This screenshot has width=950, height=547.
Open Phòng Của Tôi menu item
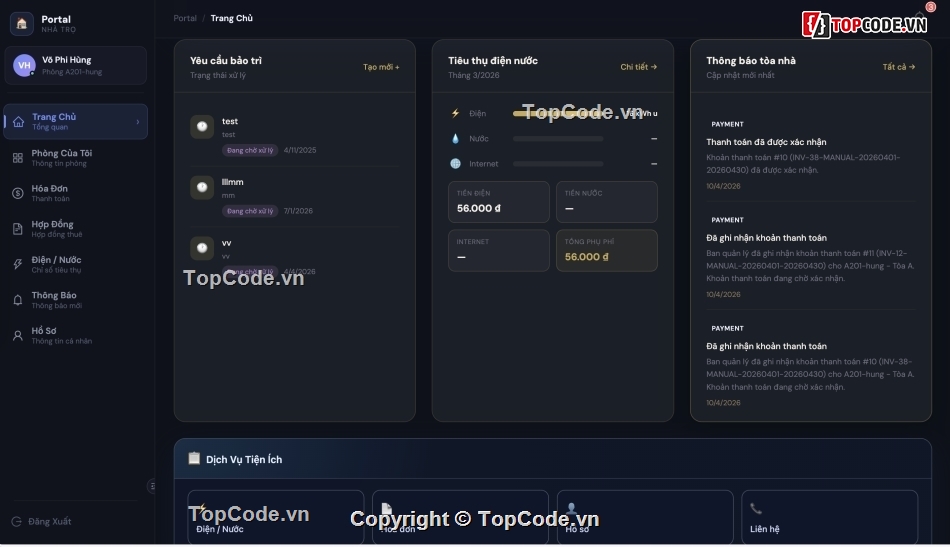pyautogui.click(x=76, y=157)
